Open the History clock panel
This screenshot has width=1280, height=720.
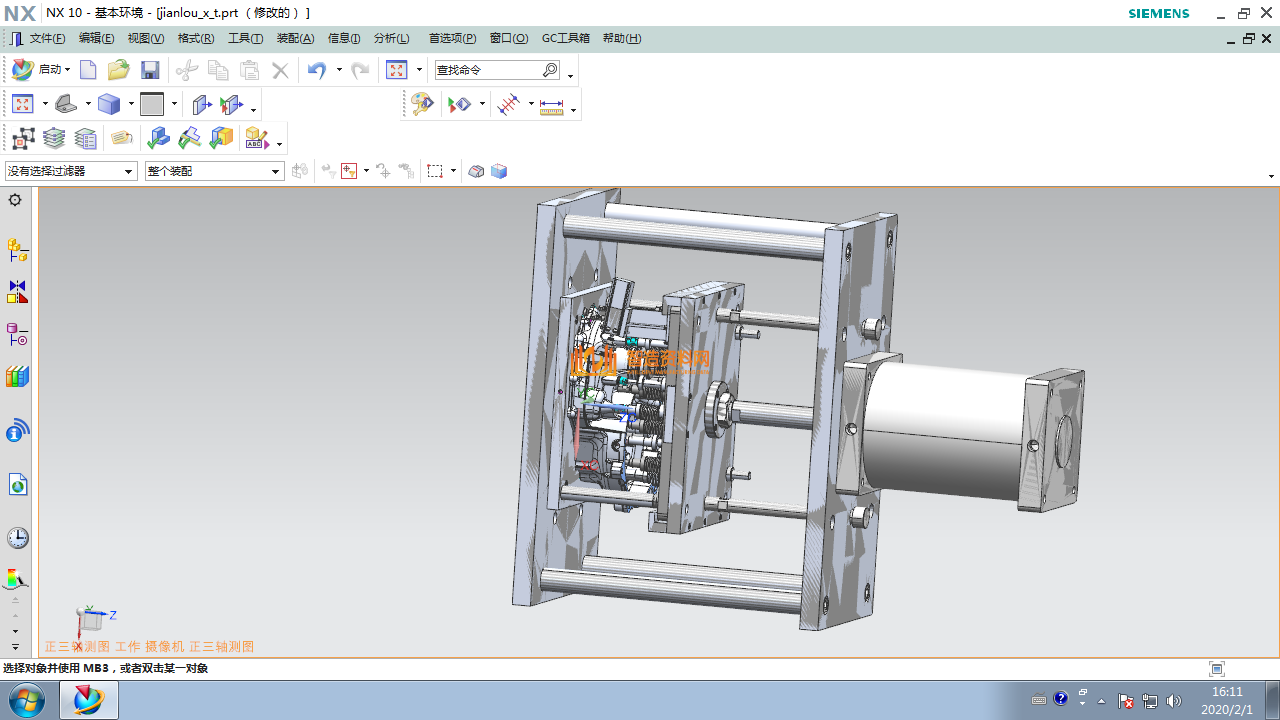pyautogui.click(x=17, y=538)
